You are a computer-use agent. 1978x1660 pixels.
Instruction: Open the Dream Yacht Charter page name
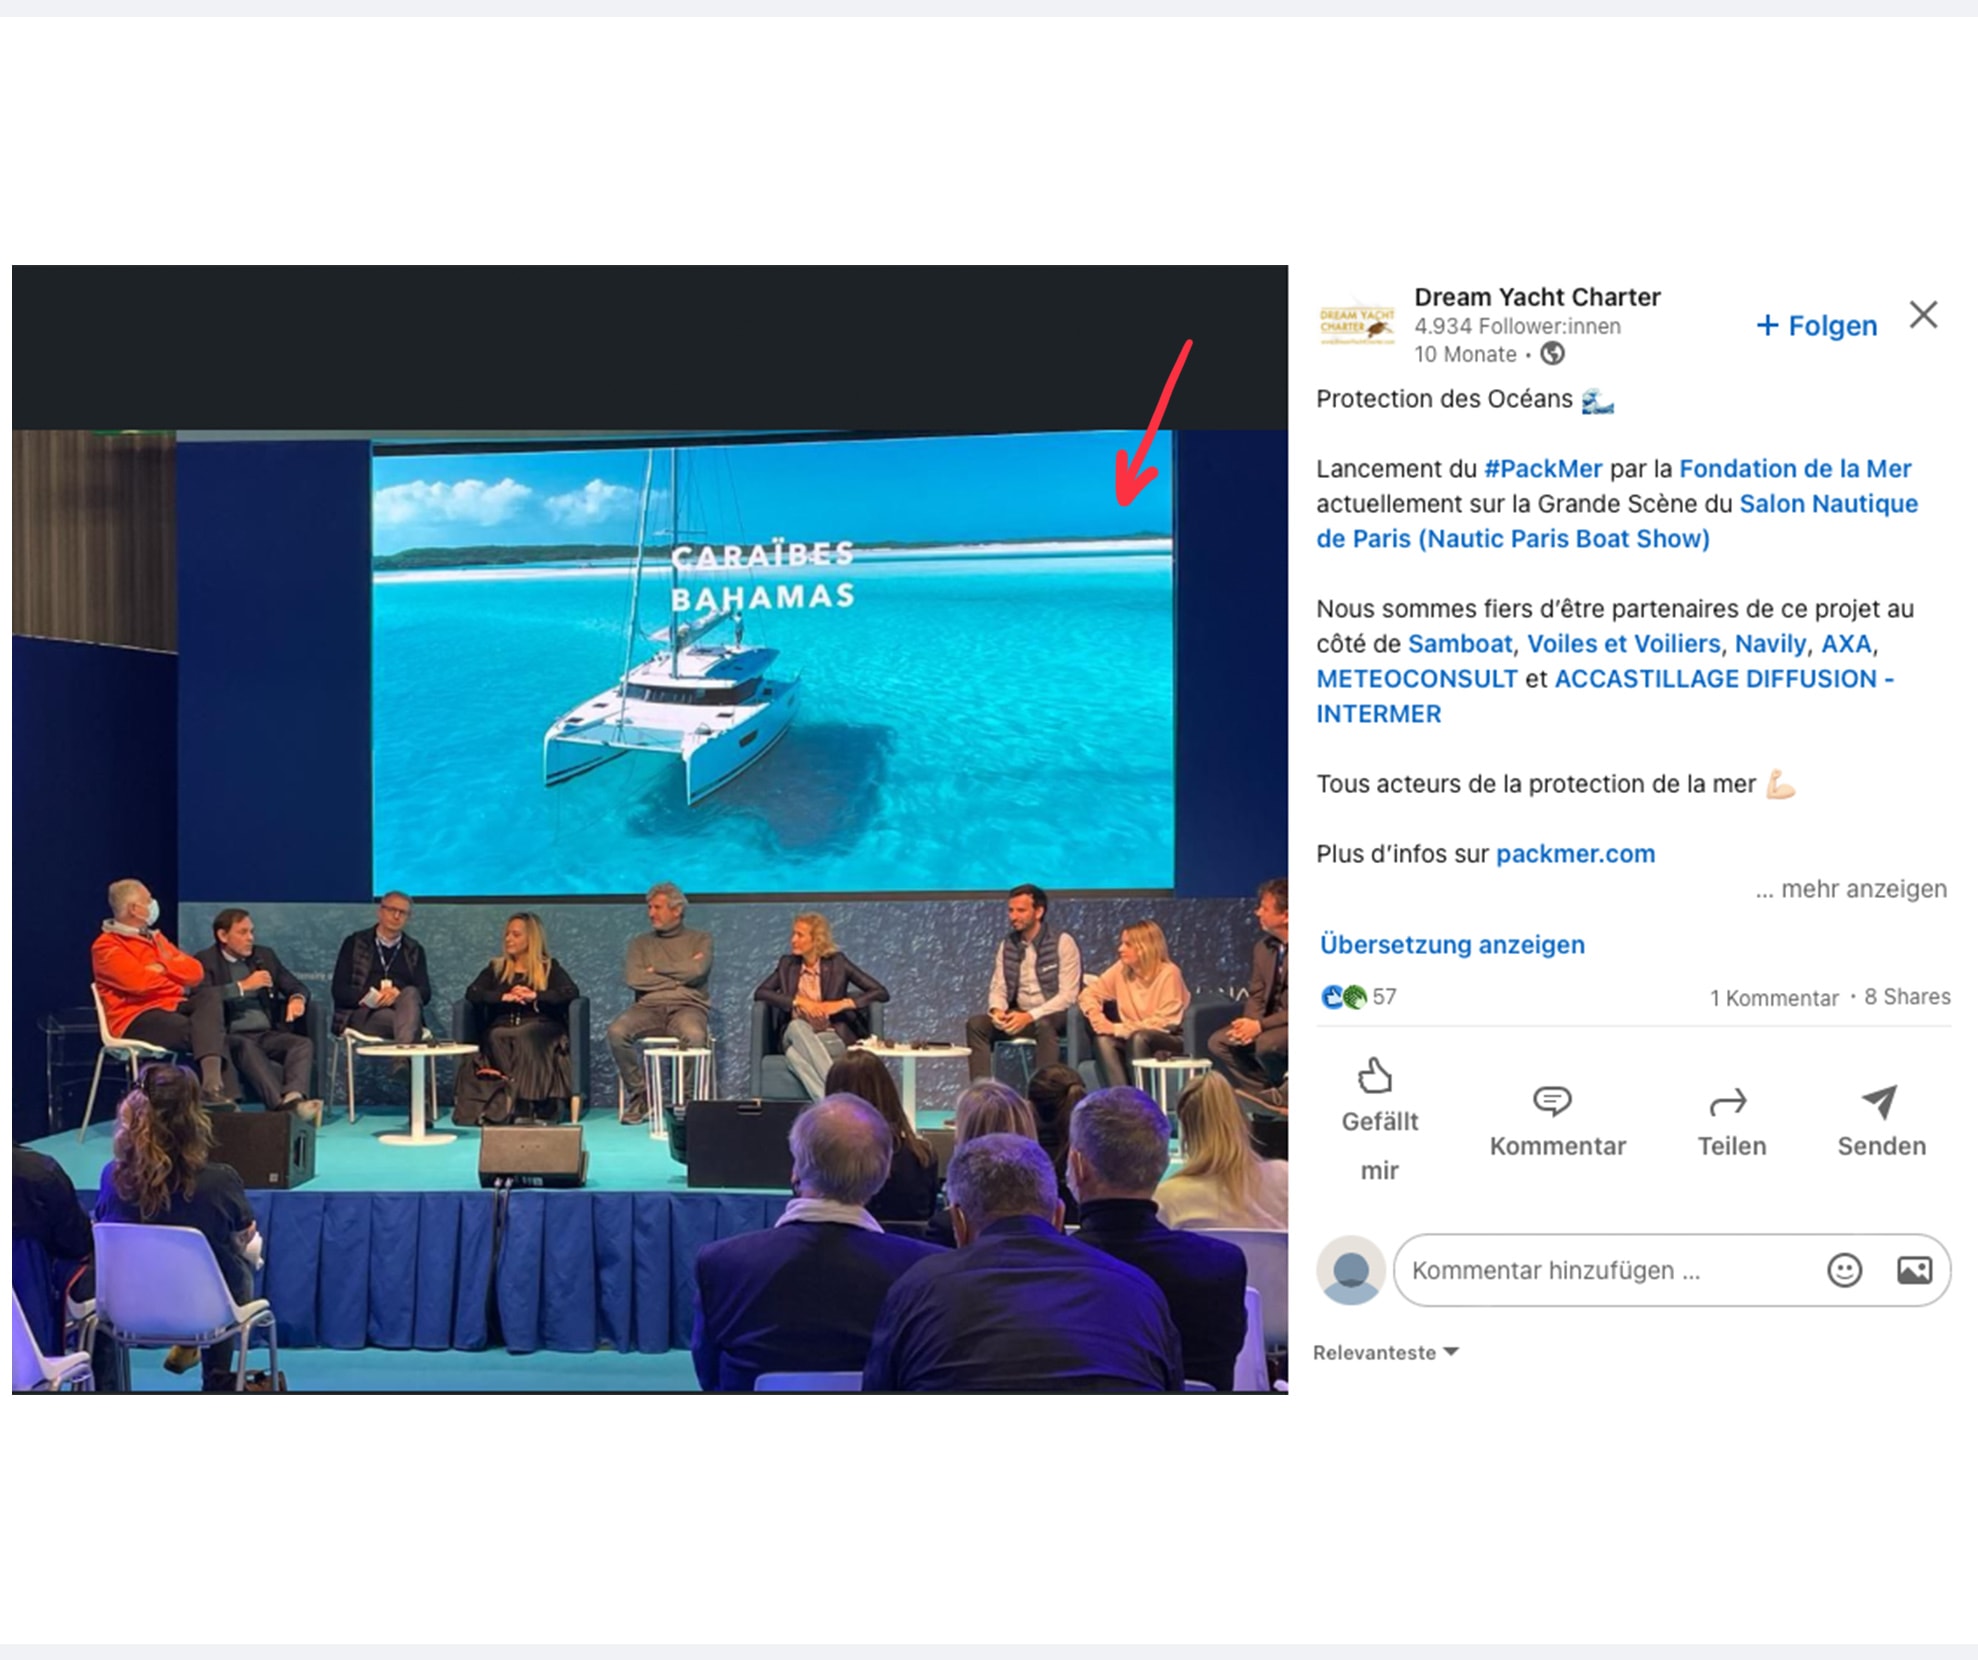click(x=1537, y=297)
